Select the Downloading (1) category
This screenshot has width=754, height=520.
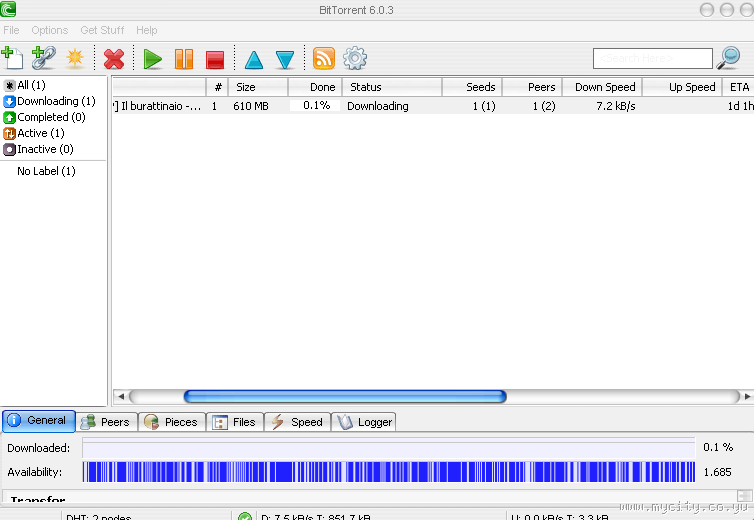49,101
